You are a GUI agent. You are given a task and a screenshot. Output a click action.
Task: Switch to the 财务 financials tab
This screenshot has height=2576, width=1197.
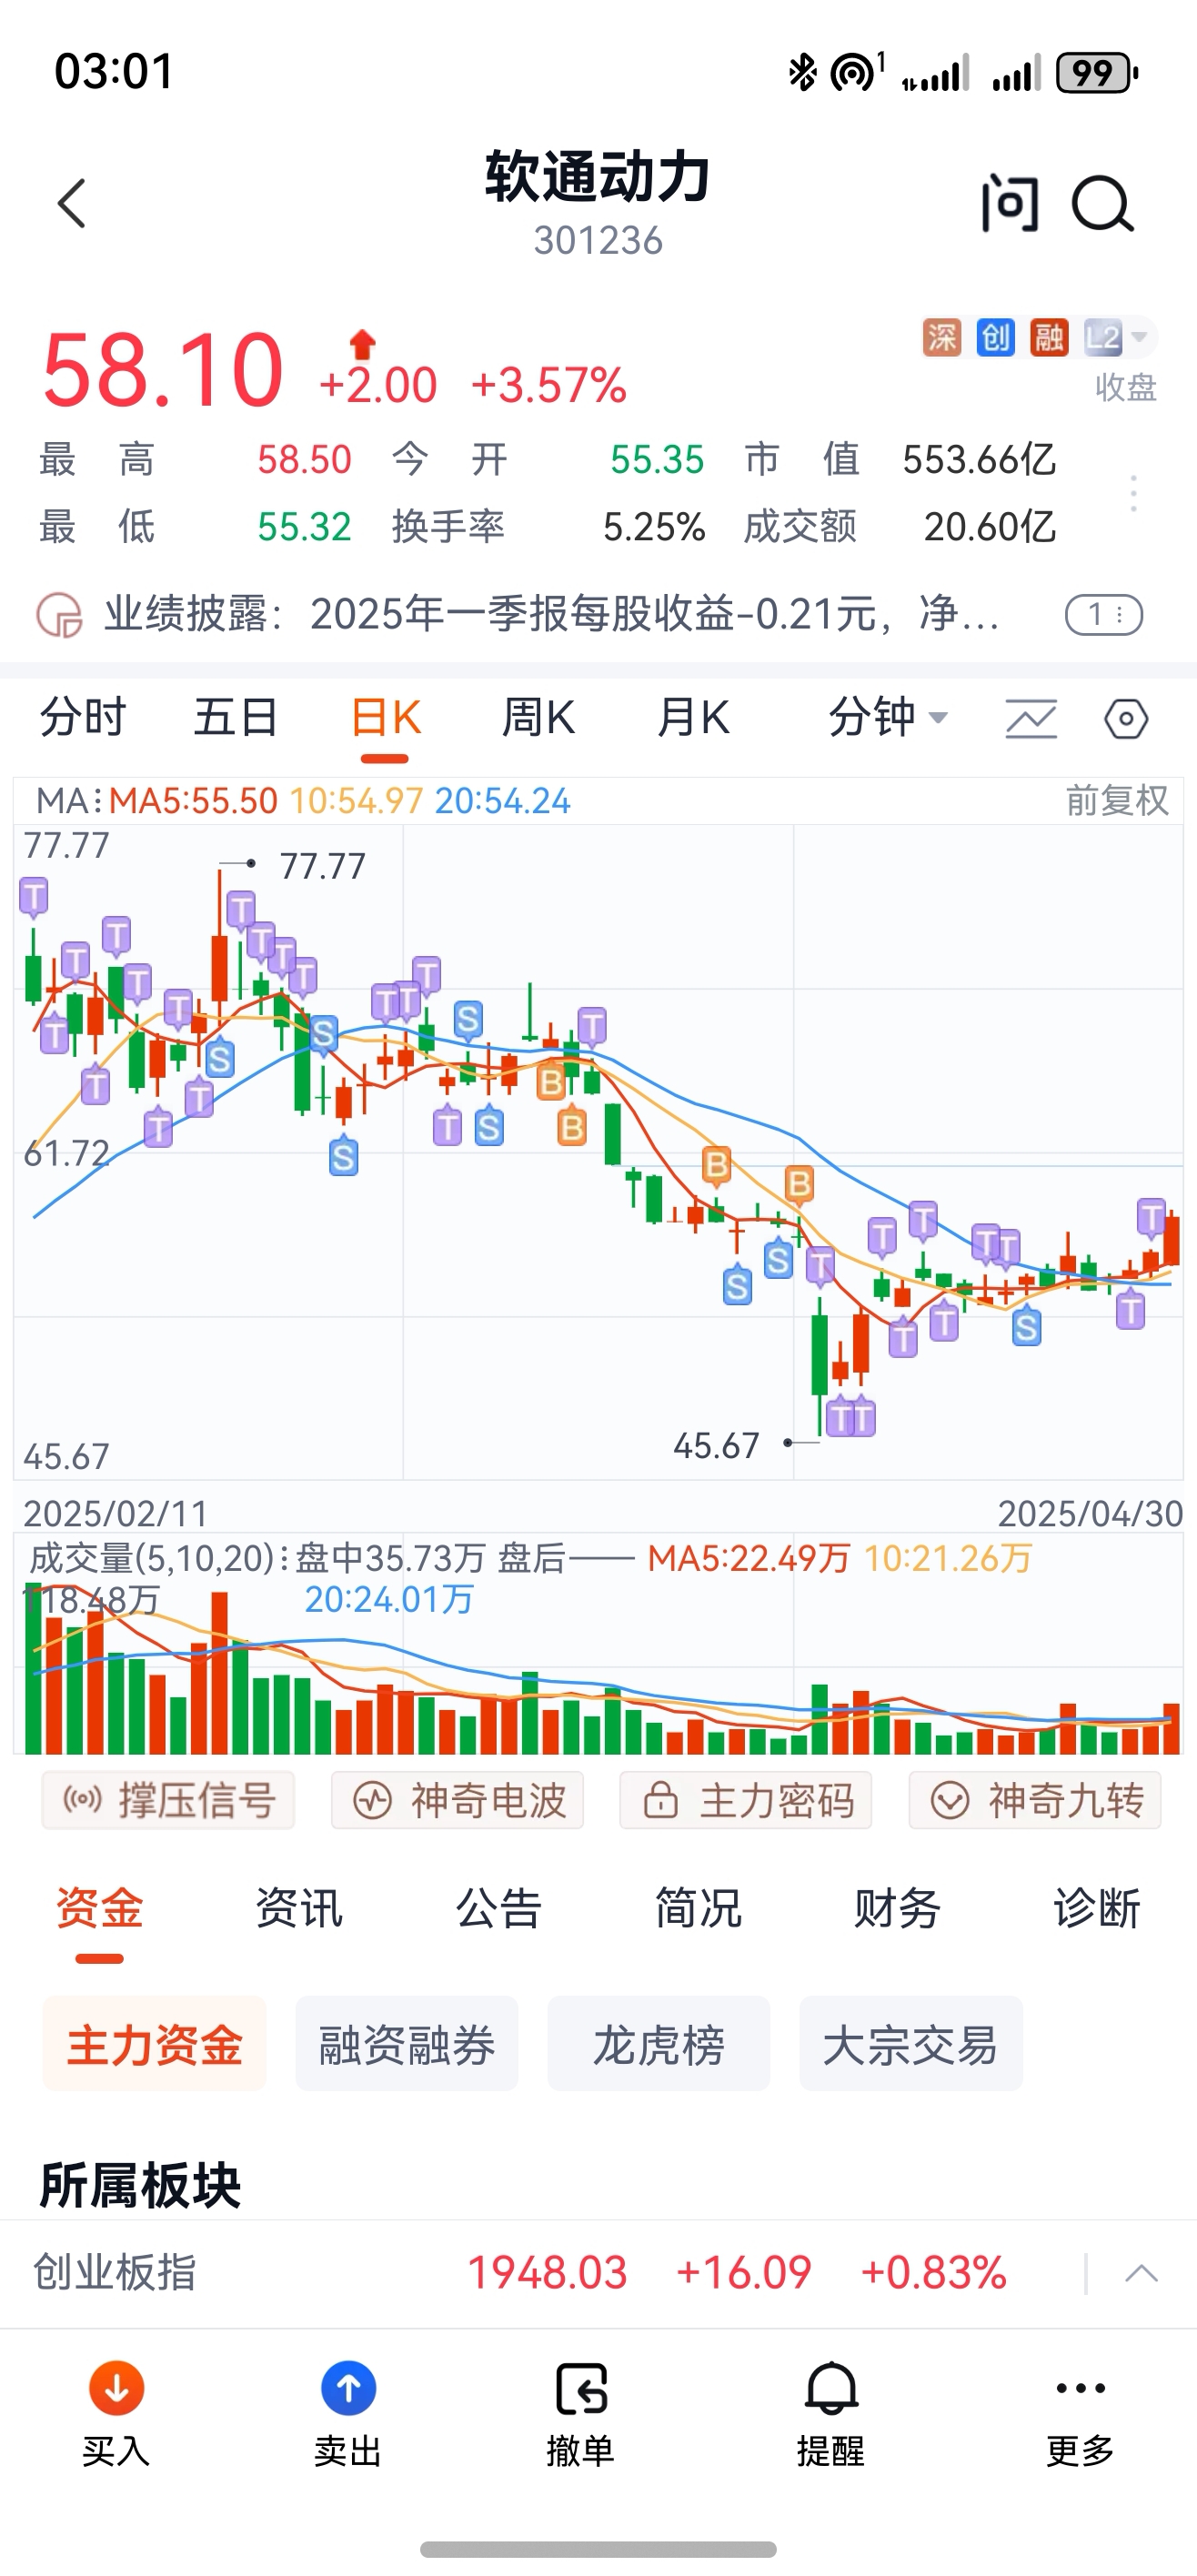coord(897,1908)
